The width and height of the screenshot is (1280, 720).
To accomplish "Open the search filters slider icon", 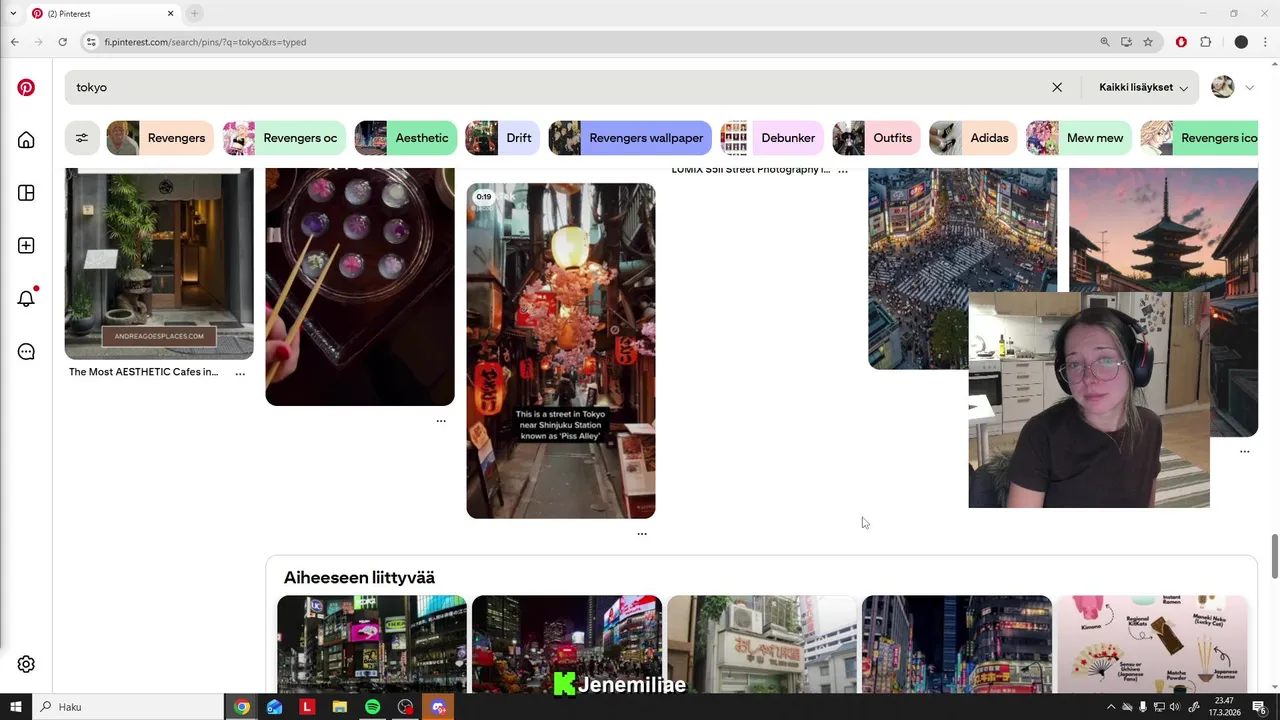I will 82,138.
